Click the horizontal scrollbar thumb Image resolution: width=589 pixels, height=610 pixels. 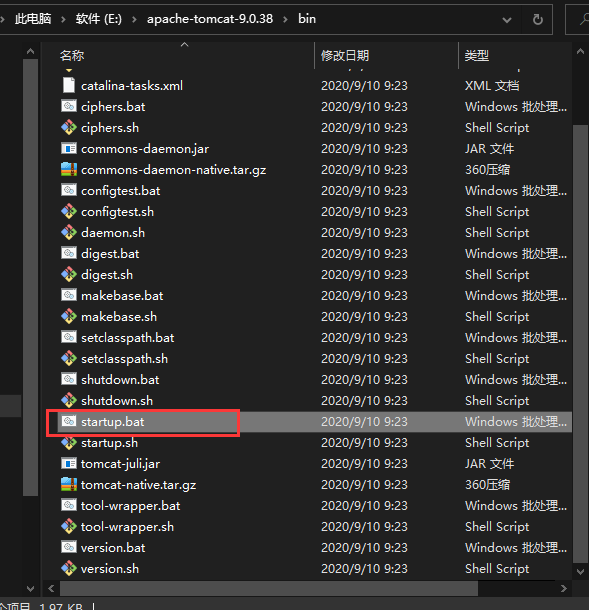point(268,588)
